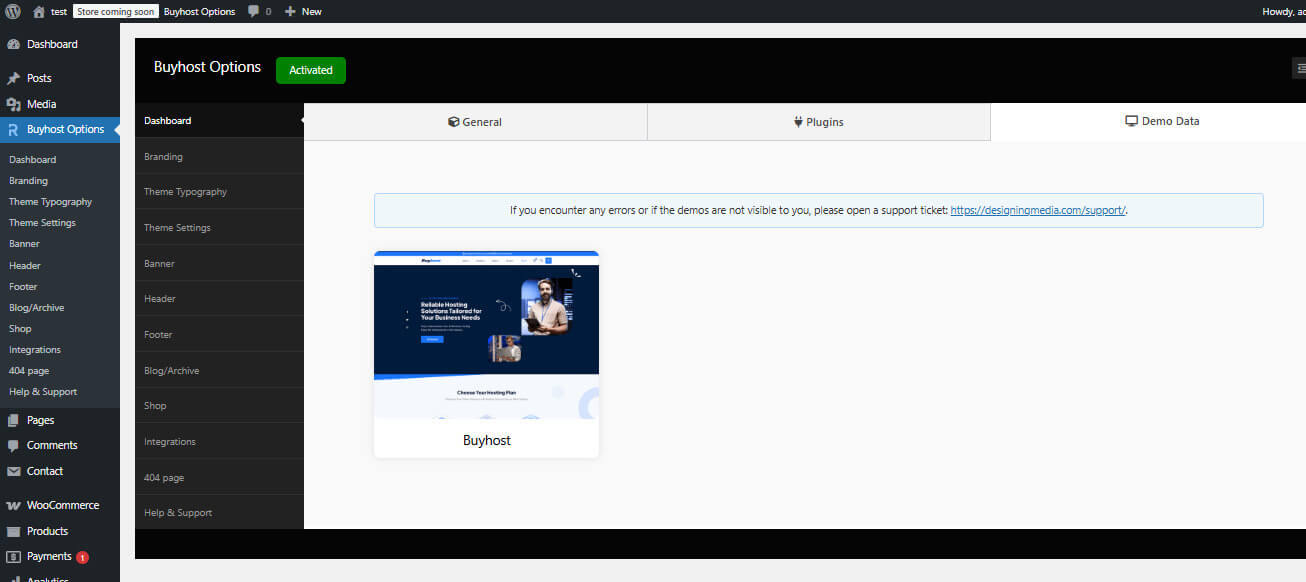Open Theme Typography in options panel
Screen dimensions: 1306x582
[219, 192]
